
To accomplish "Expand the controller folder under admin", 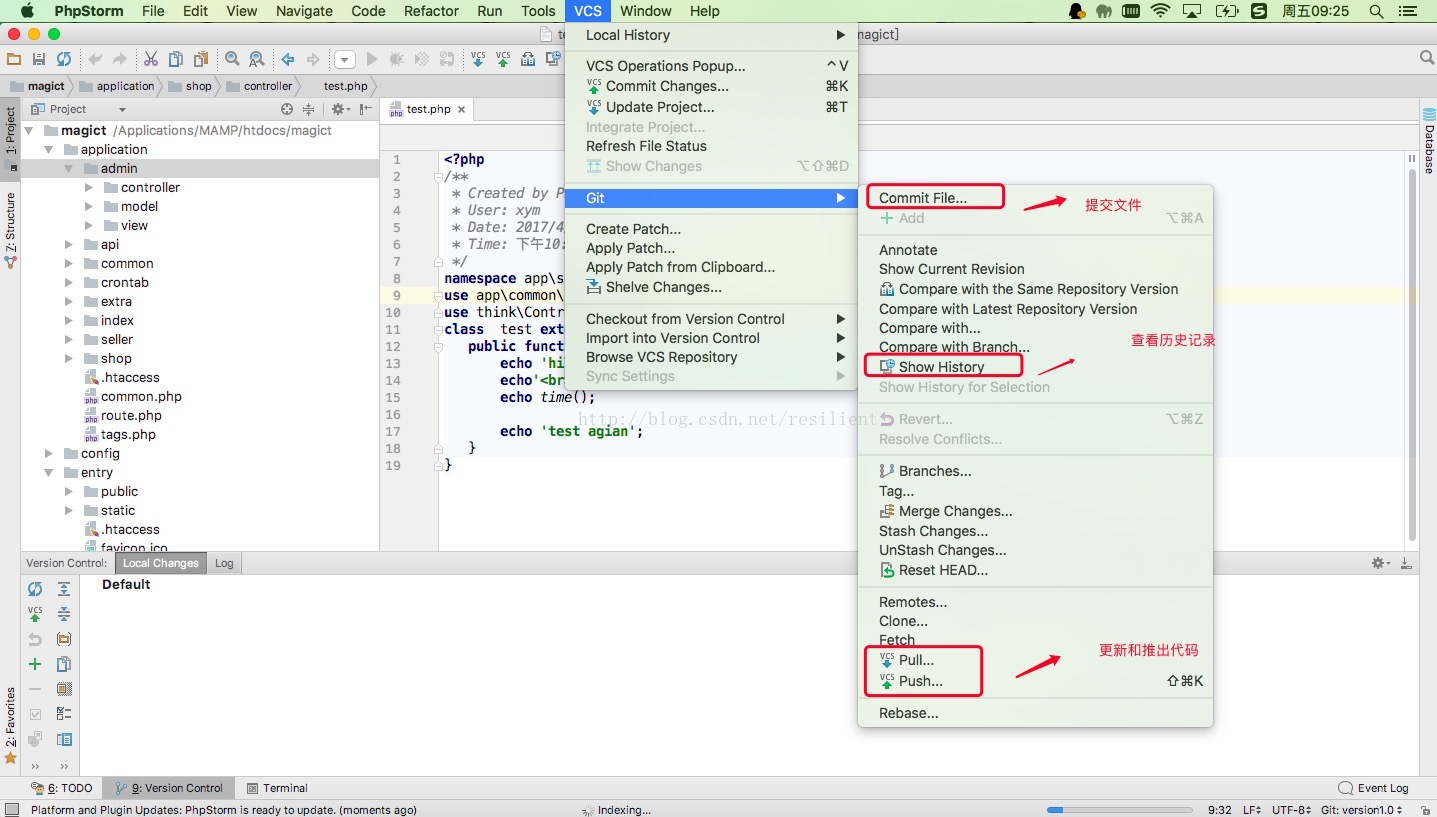I will point(89,188).
